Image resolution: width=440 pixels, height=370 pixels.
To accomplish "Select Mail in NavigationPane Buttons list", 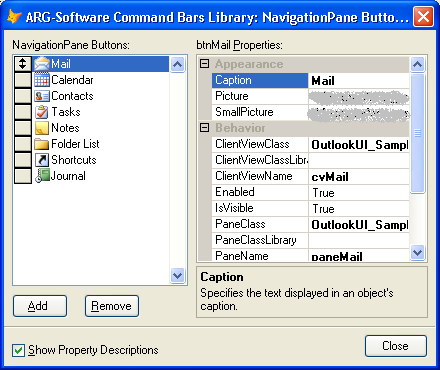I will pos(101,64).
